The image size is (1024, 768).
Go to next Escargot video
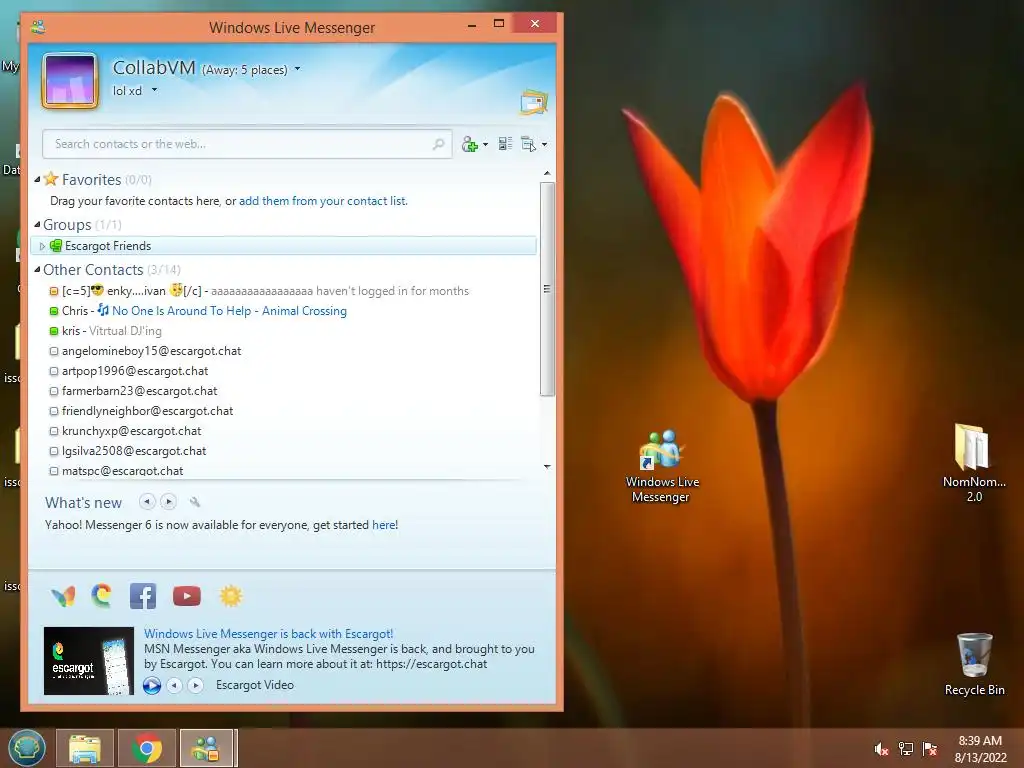point(195,685)
